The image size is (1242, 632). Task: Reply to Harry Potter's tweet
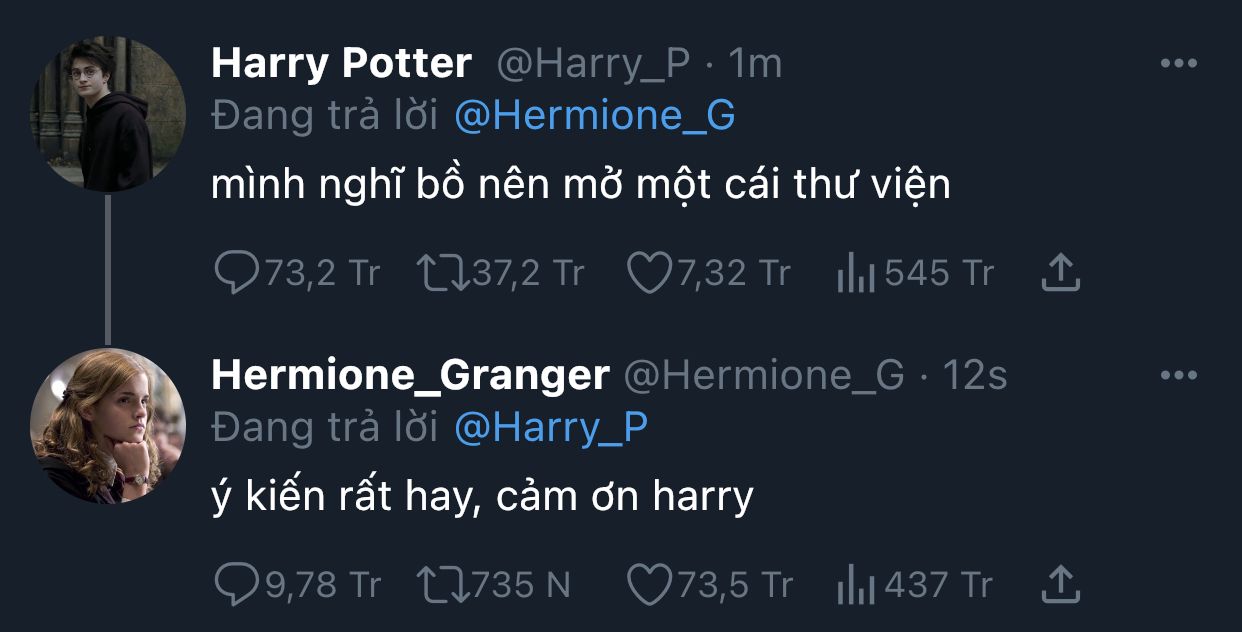point(237,272)
